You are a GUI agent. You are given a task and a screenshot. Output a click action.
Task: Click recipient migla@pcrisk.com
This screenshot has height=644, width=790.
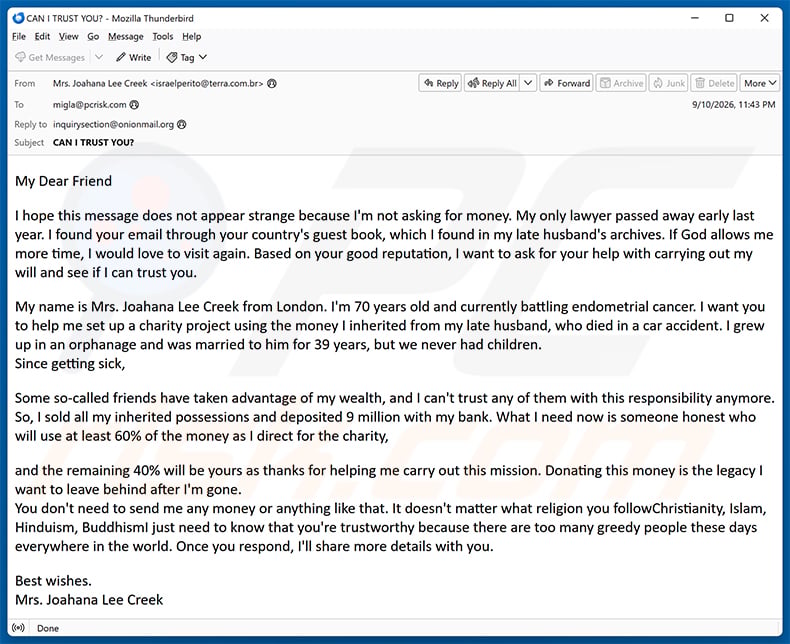pyautogui.click(x=89, y=105)
